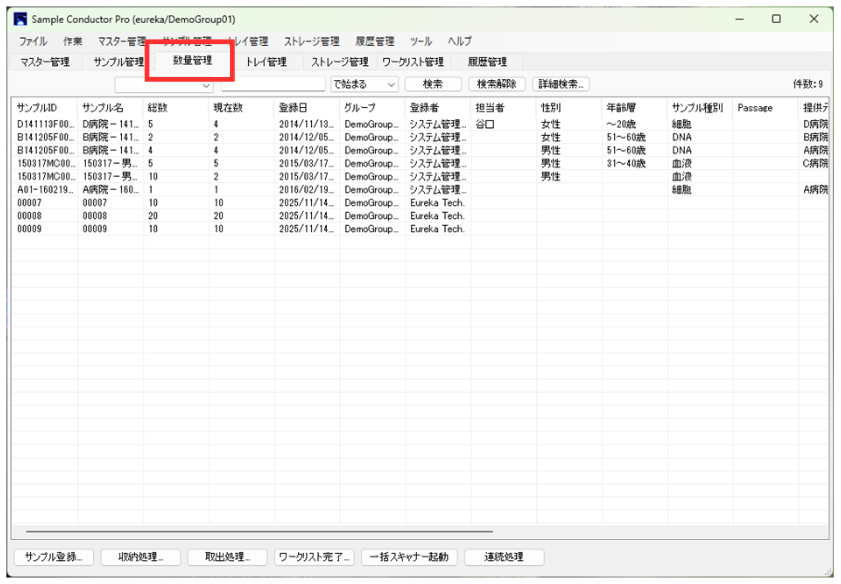The height and width of the screenshot is (584, 841).
Task: Click the search keyword input field
Action: coord(273,85)
